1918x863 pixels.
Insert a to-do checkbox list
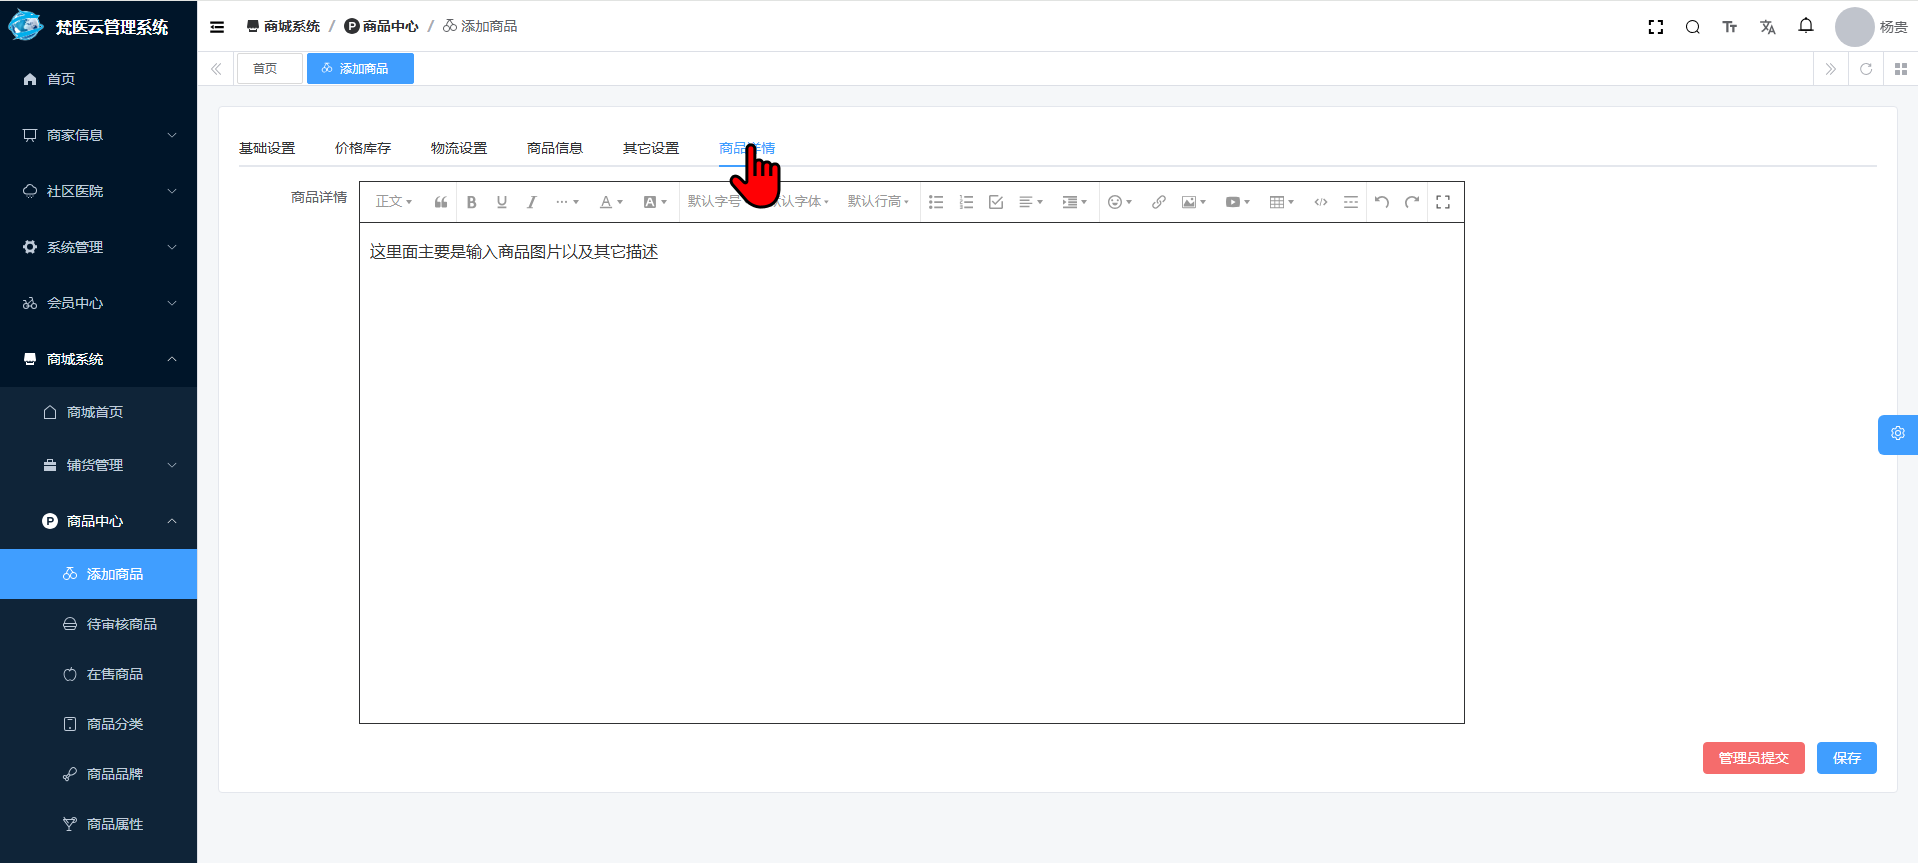(995, 202)
